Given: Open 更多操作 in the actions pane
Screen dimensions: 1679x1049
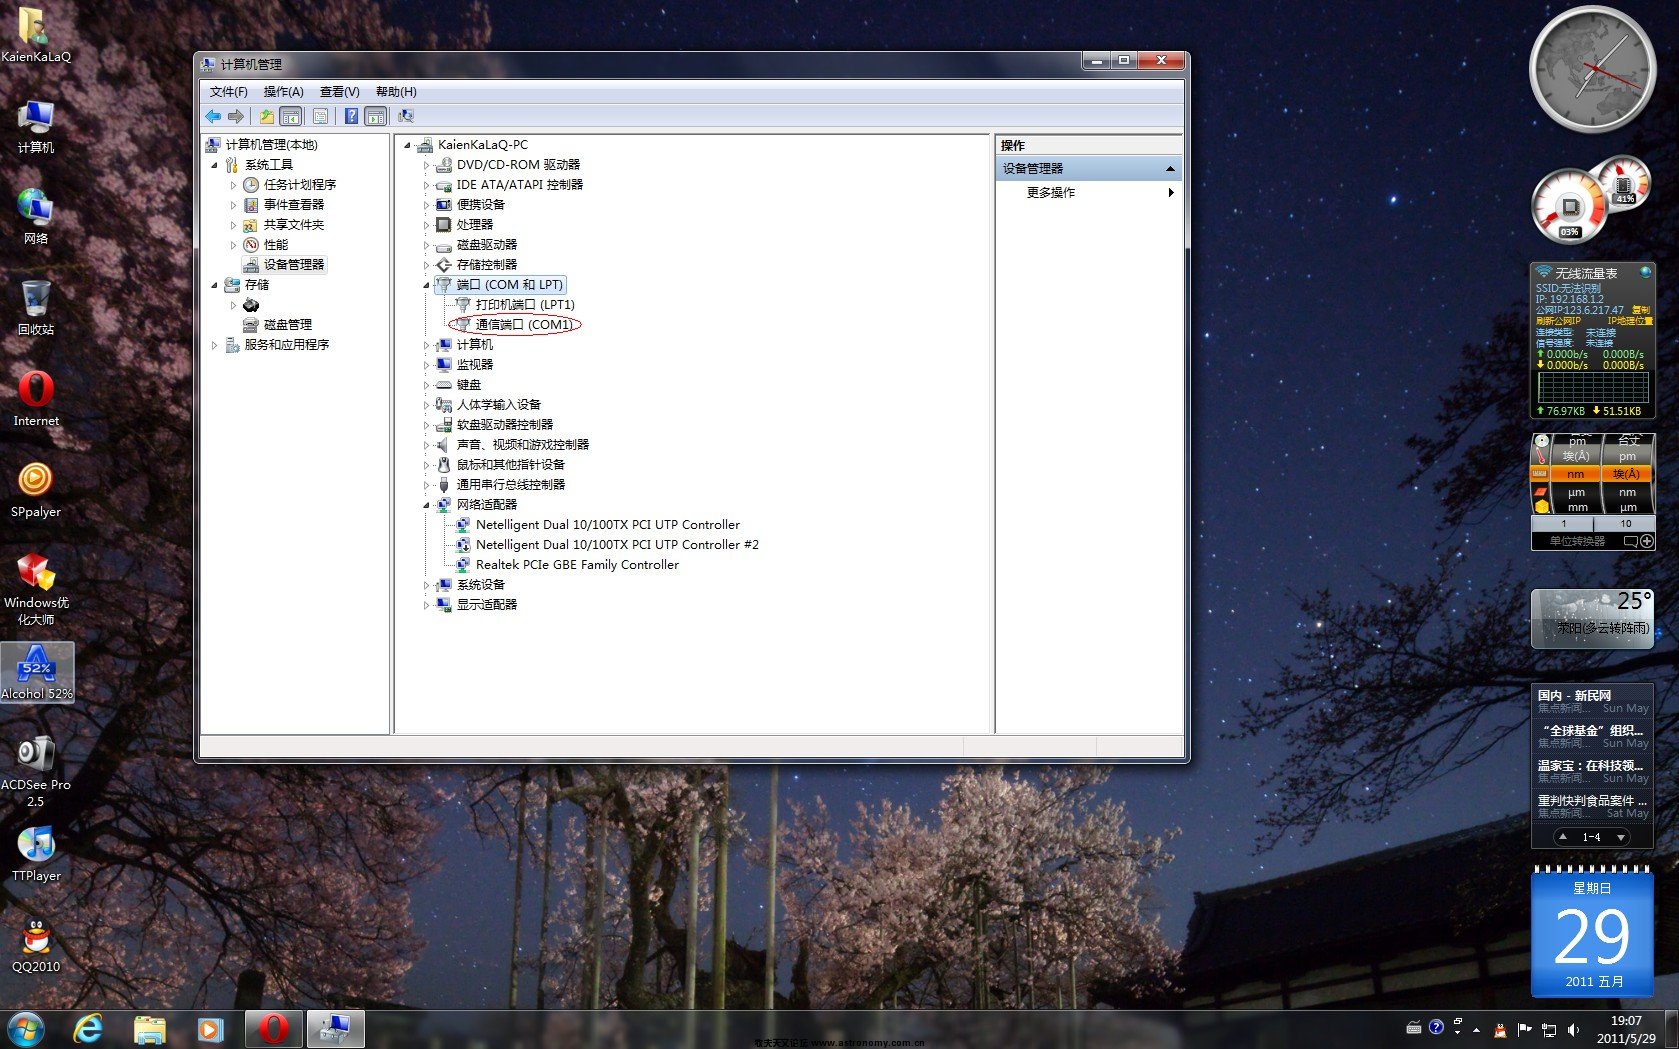Looking at the screenshot, I should click(x=1050, y=193).
